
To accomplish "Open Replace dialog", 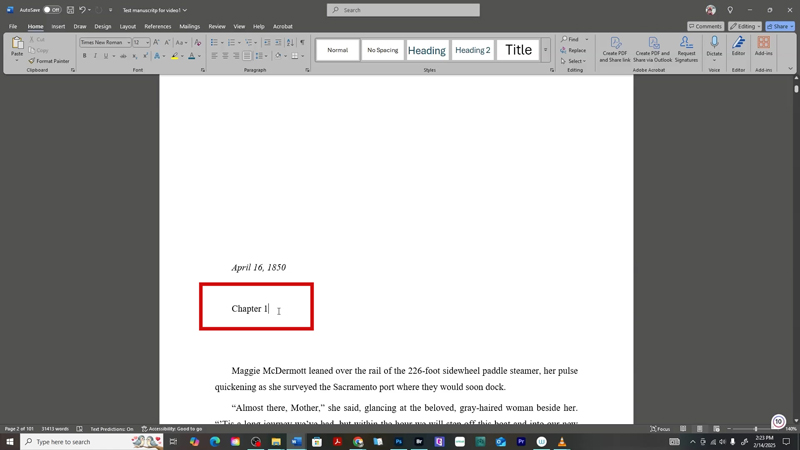I will (x=573, y=50).
